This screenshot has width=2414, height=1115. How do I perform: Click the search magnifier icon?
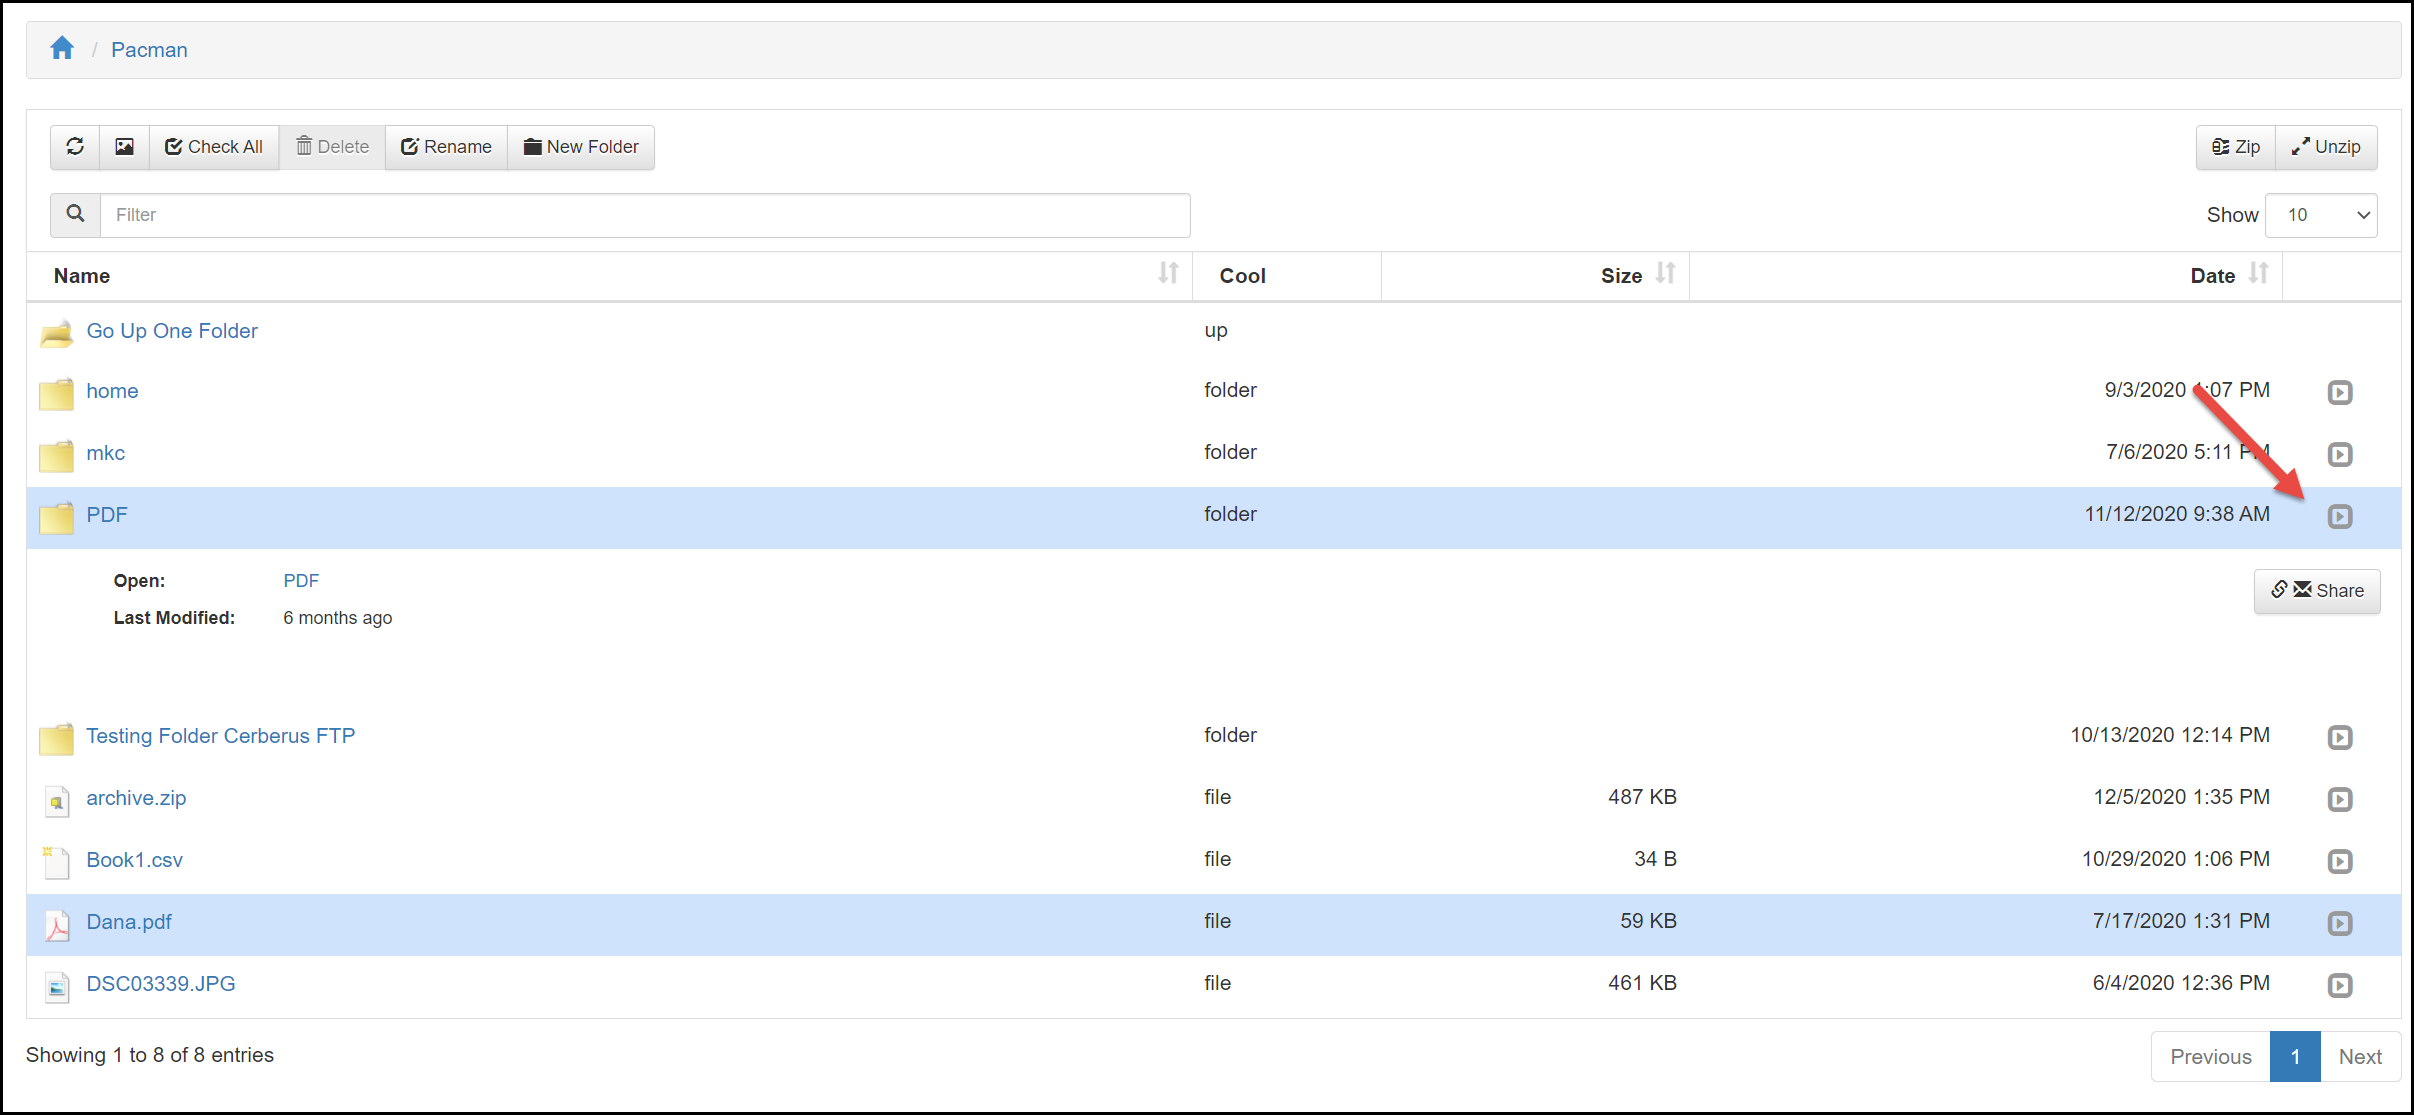click(75, 214)
